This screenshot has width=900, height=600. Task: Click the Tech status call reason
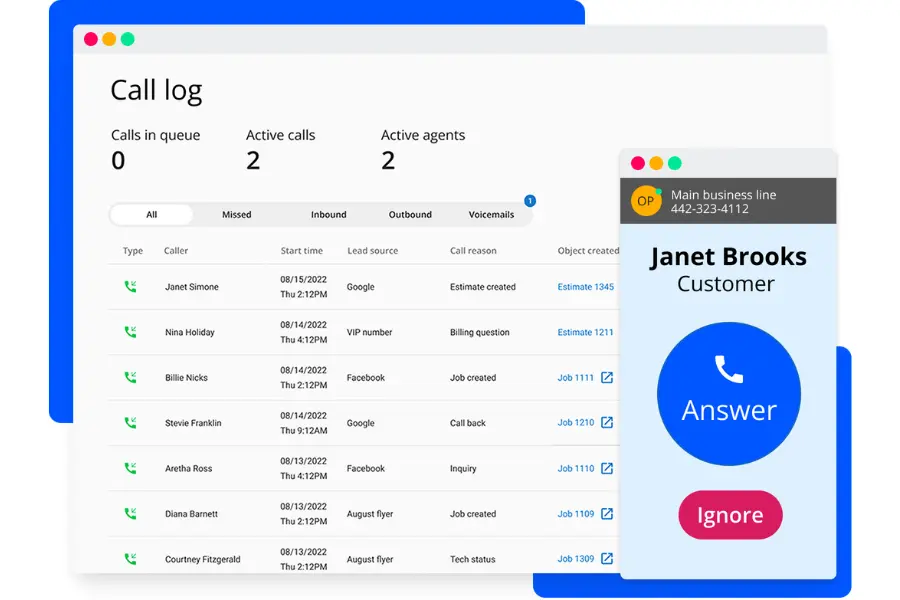[472, 559]
